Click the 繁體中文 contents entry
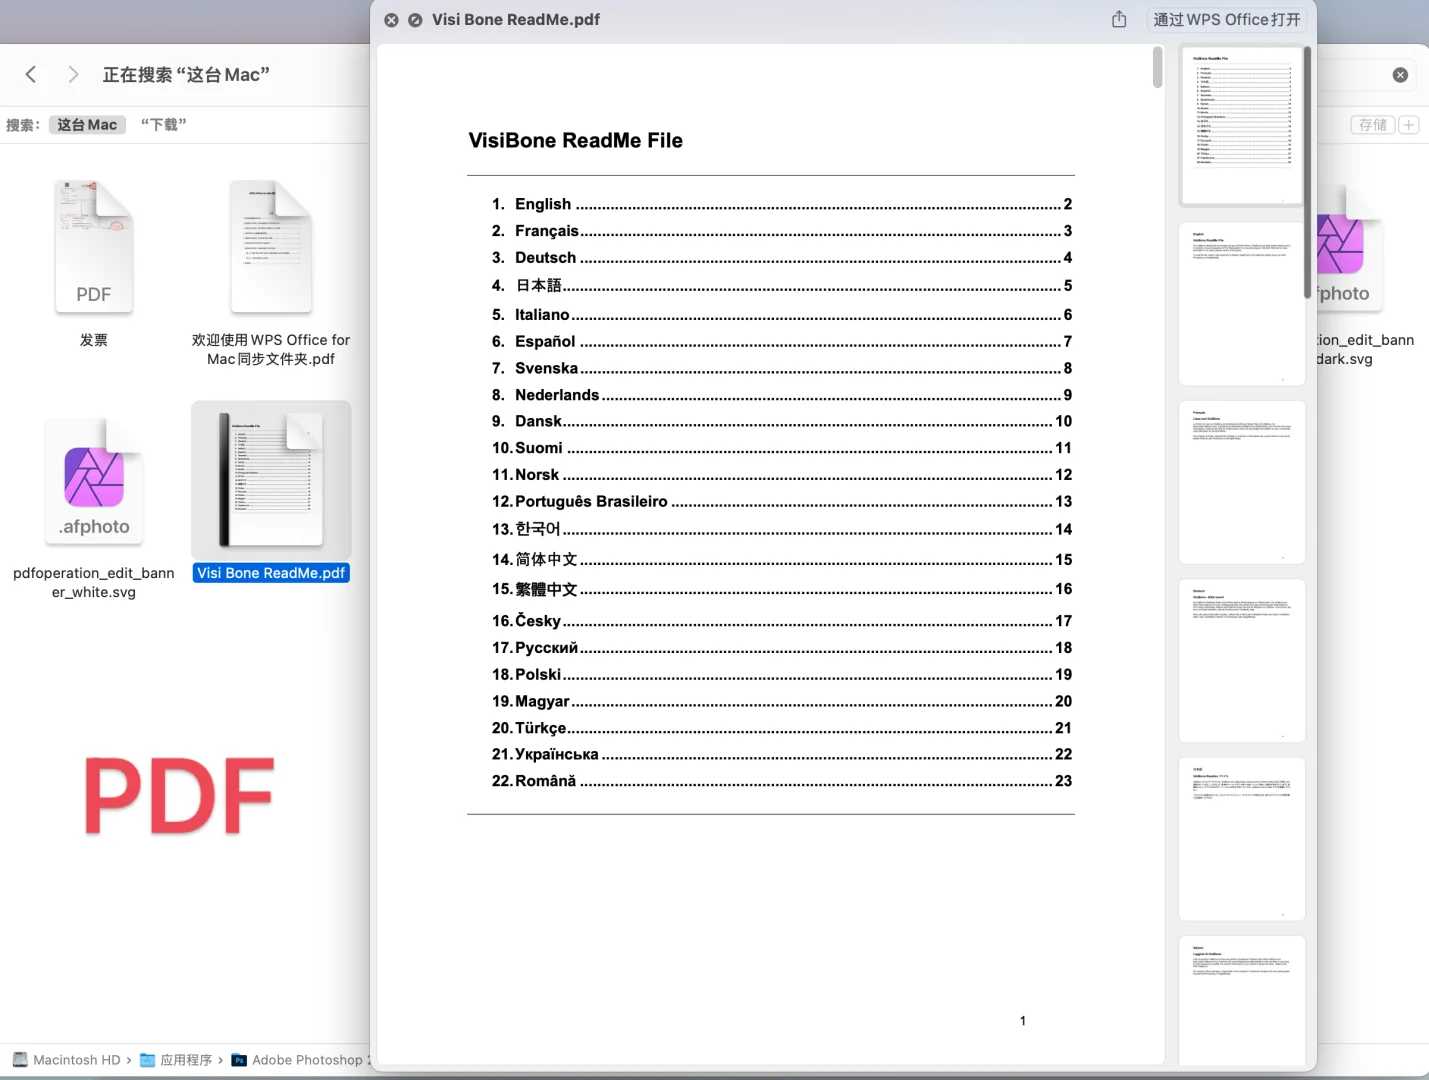The height and width of the screenshot is (1080, 1429). 781,589
